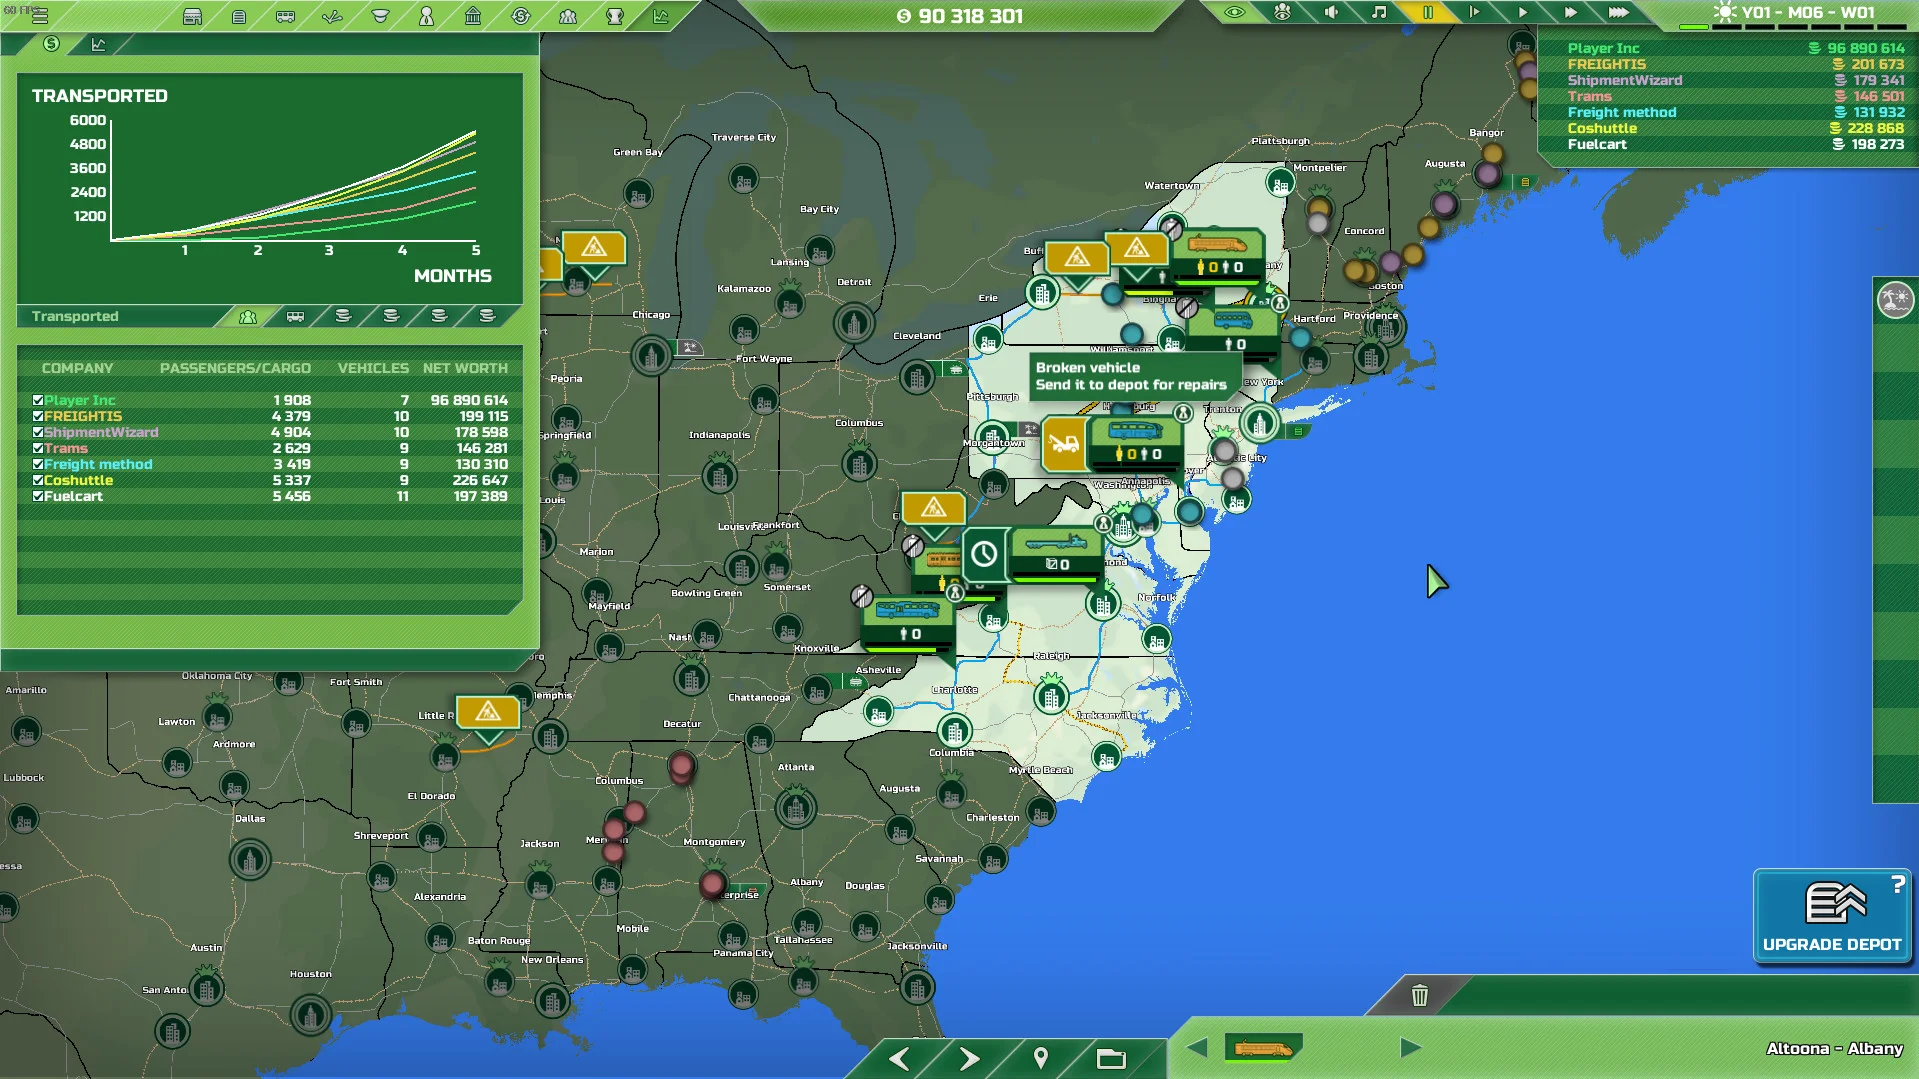This screenshot has height=1079, width=1919.
Task: Open the company staff icon
Action: (x=566, y=15)
